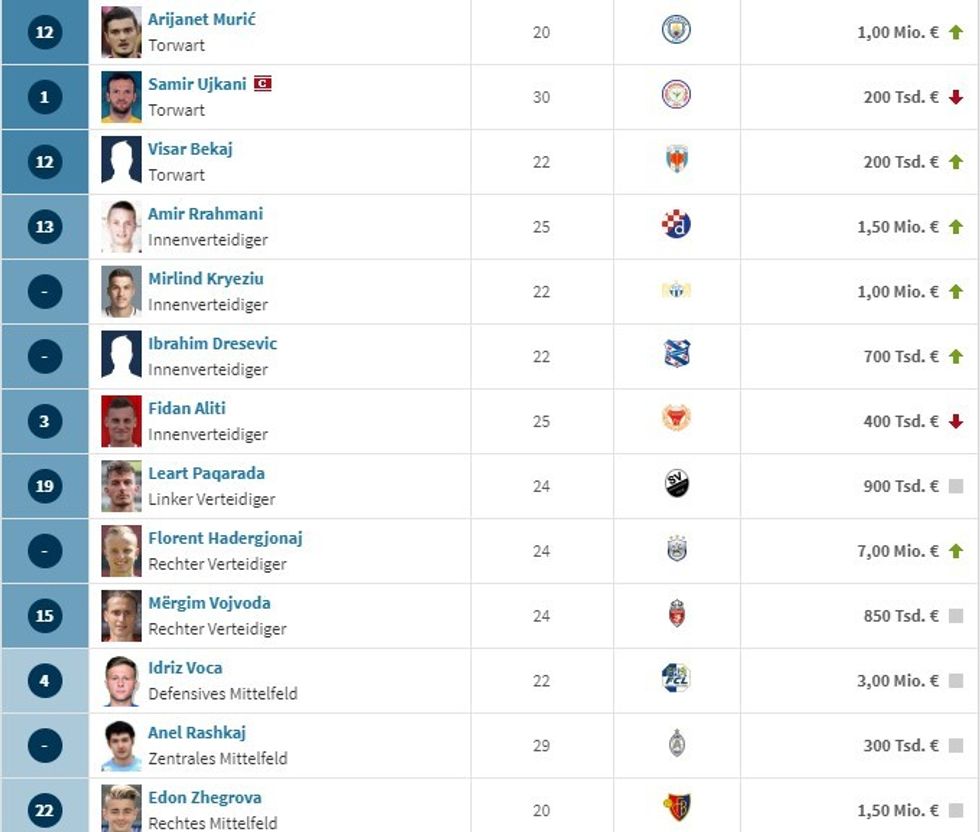
Task: Click Edon Zhegrova's club crest icon
Action: click(x=677, y=807)
